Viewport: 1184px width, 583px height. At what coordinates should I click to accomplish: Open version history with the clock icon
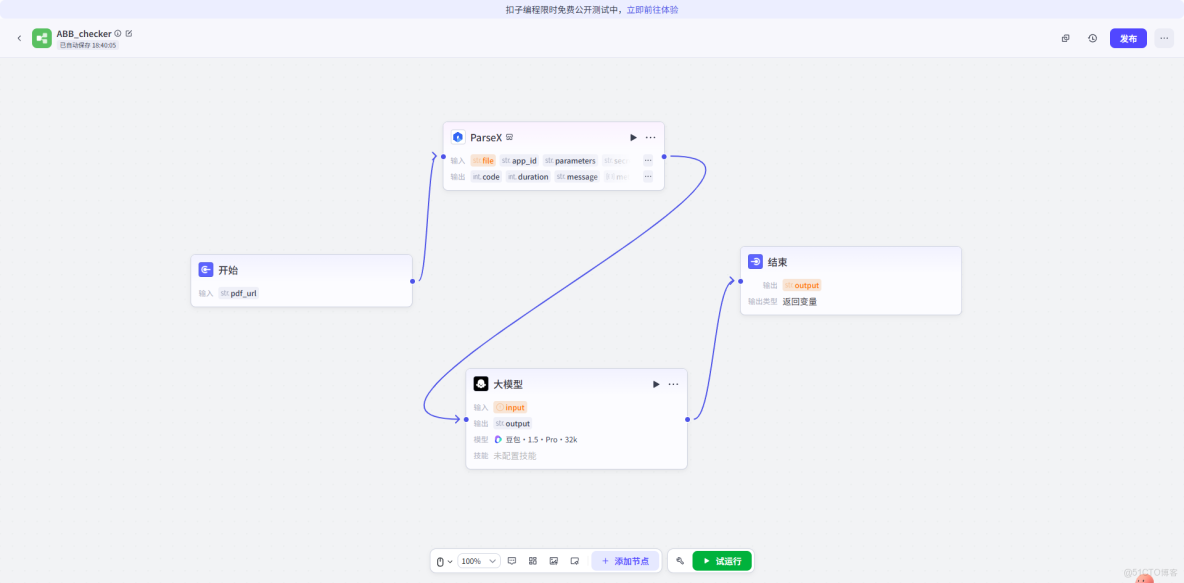pos(1092,37)
